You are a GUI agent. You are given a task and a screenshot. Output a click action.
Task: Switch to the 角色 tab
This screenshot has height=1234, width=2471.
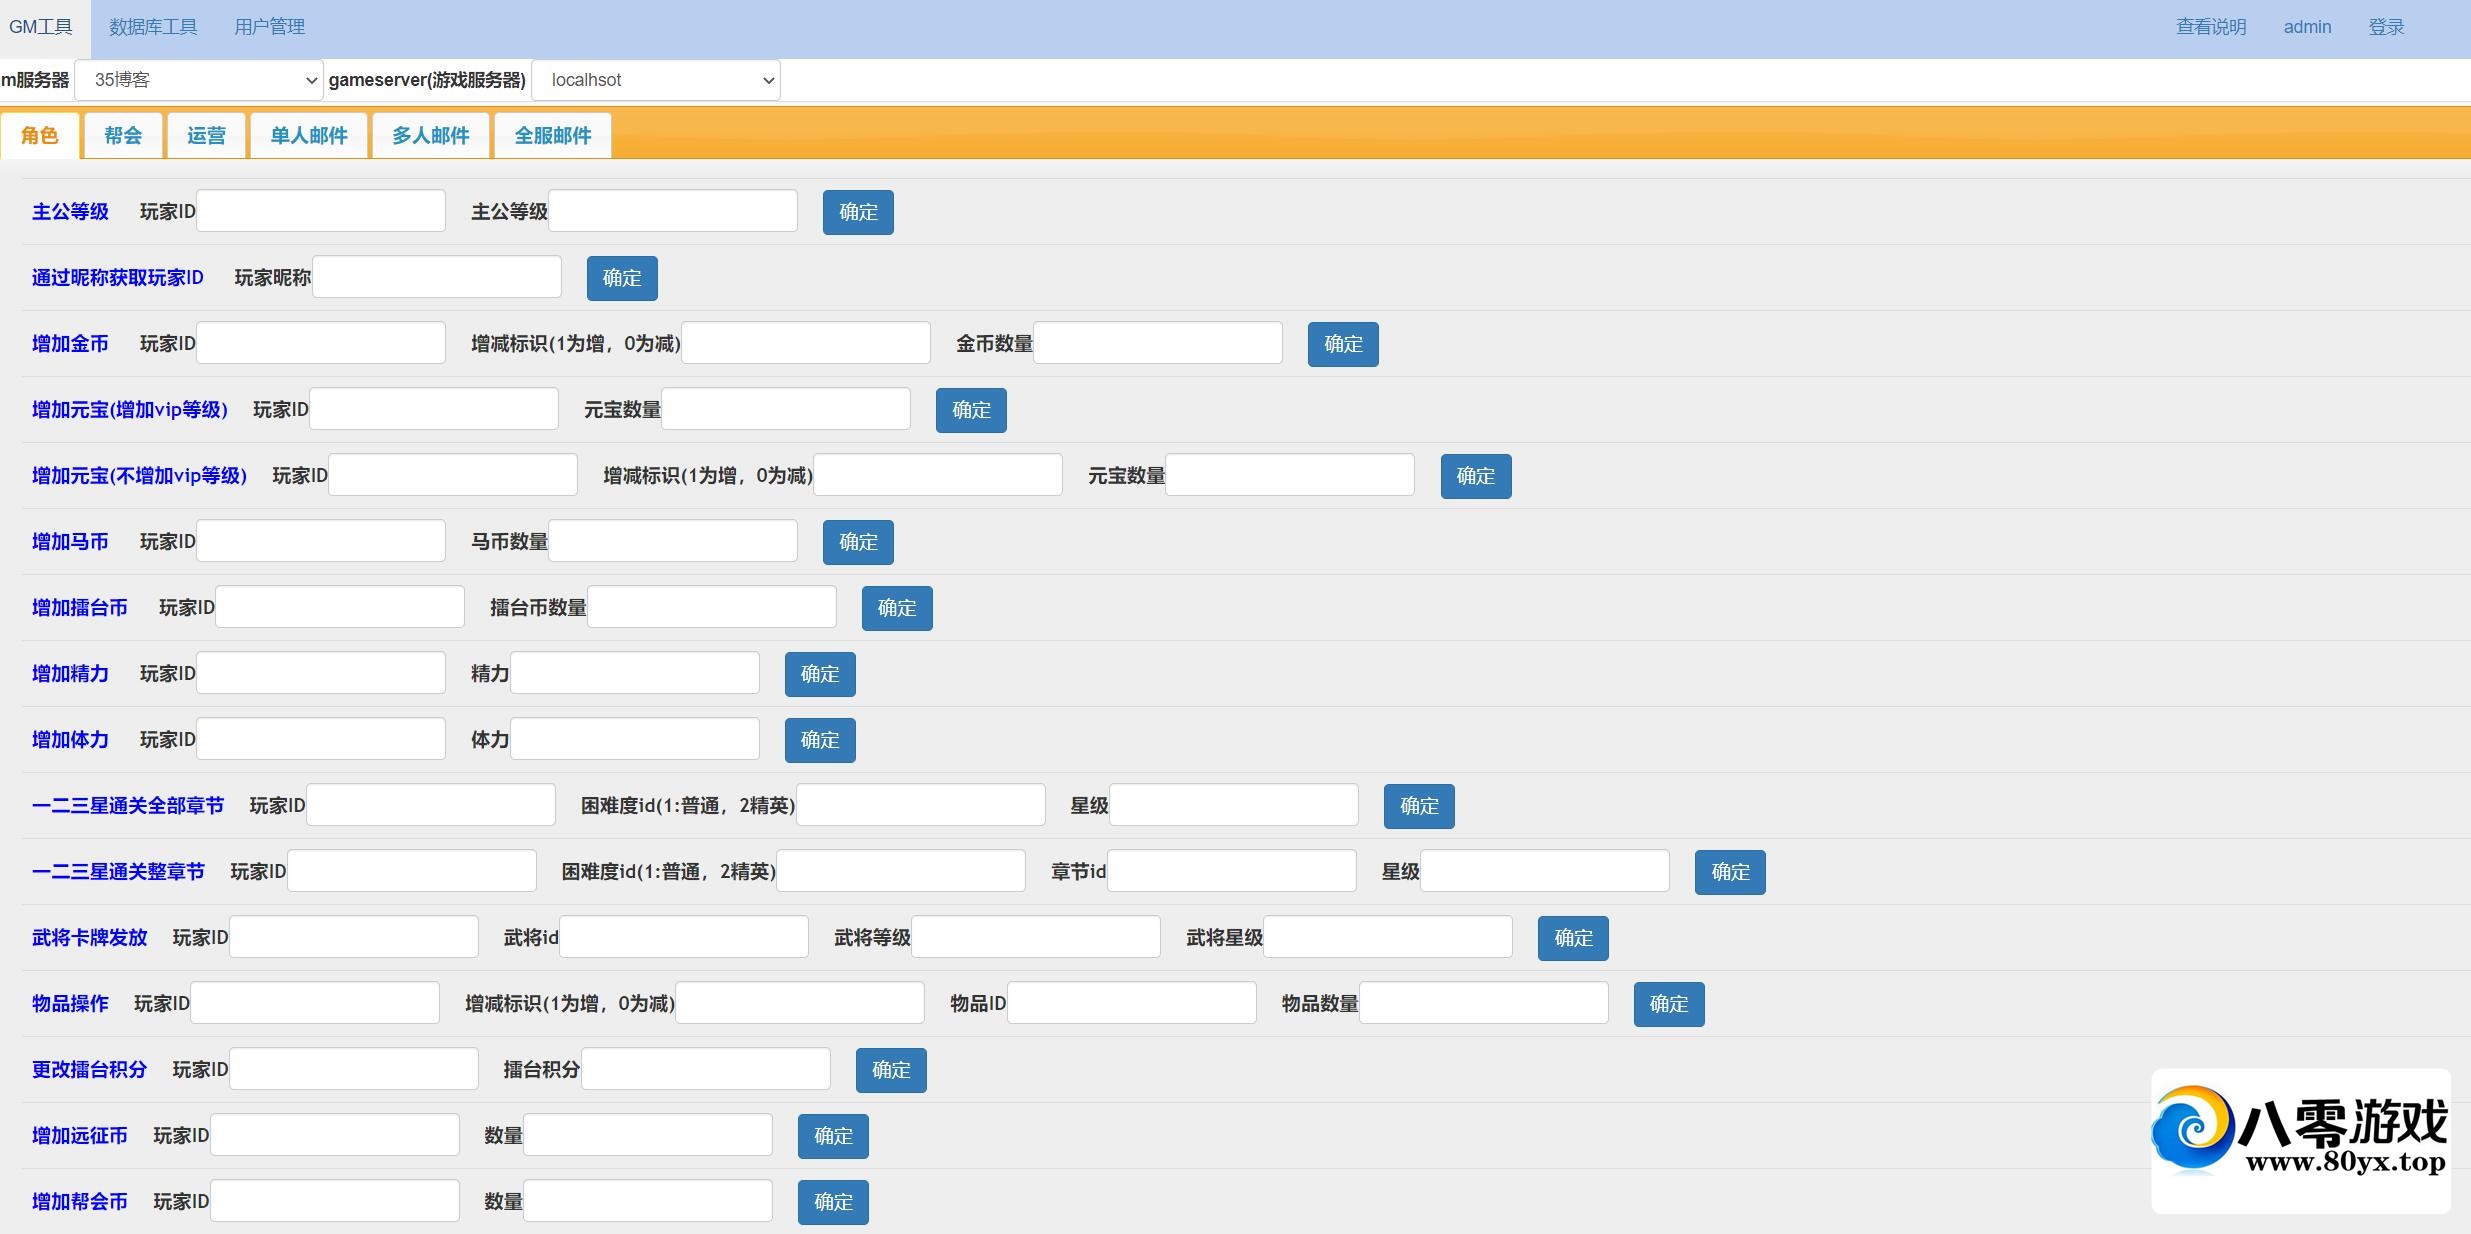pyautogui.click(x=40, y=135)
